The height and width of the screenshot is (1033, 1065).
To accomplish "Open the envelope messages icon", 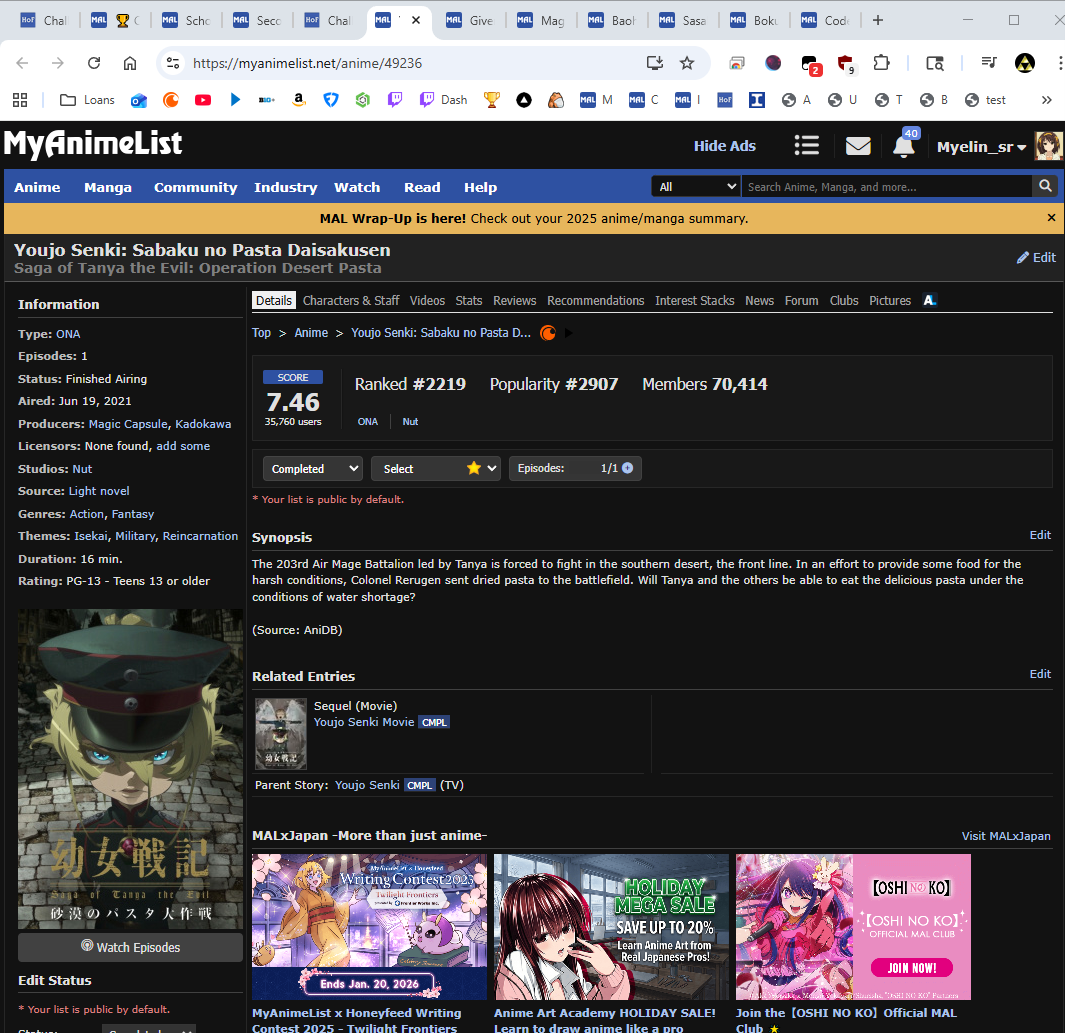I will pos(858,145).
